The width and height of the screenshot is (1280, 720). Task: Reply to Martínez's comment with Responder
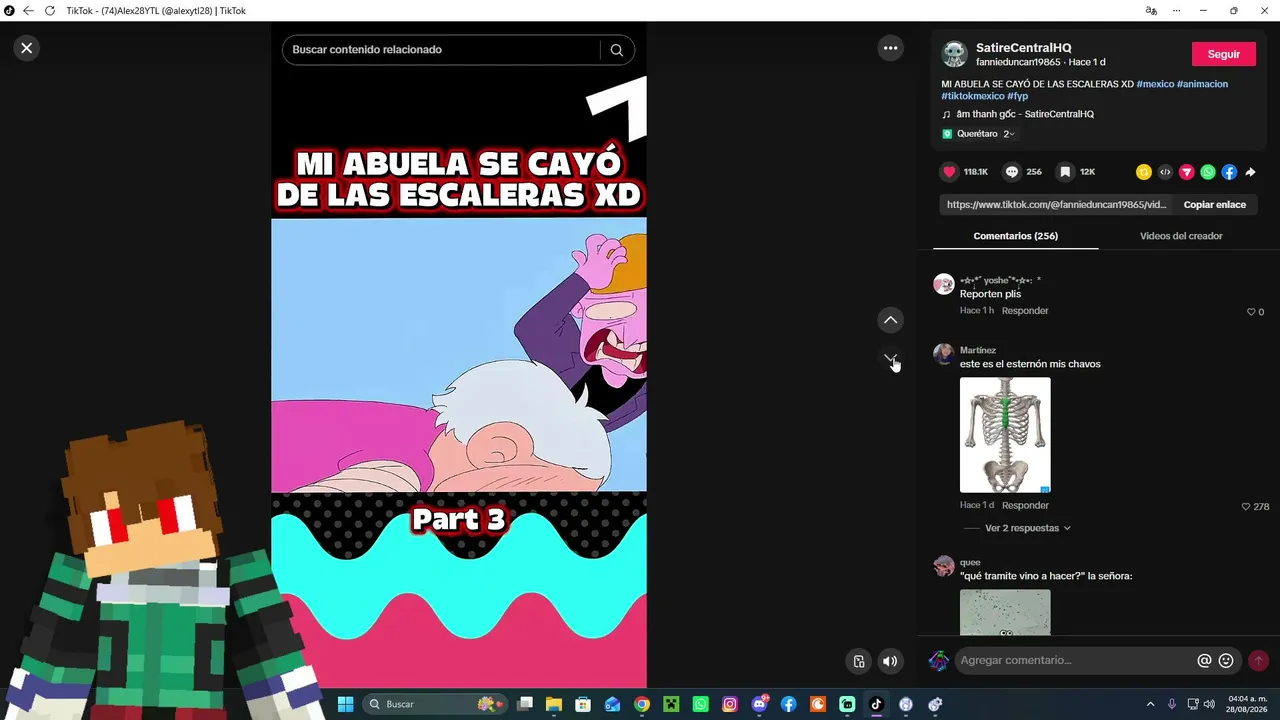(x=1025, y=506)
